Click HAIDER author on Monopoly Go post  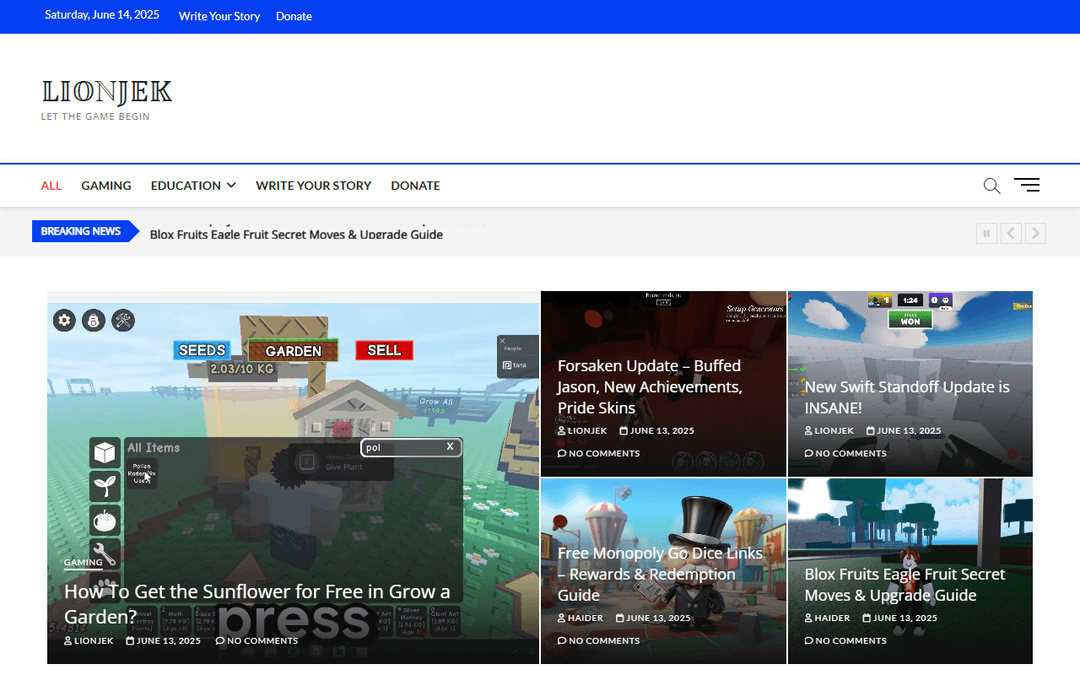click(580, 618)
